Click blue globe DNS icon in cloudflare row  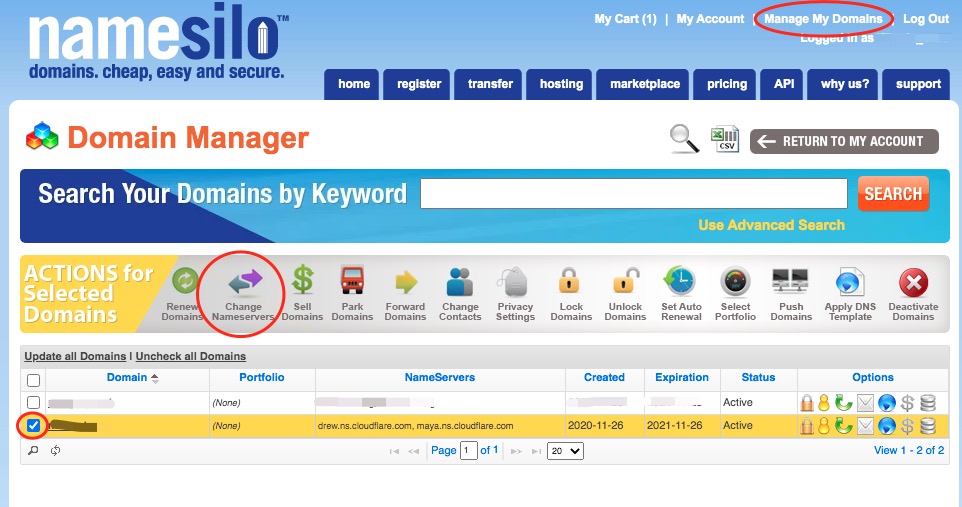coord(887,425)
